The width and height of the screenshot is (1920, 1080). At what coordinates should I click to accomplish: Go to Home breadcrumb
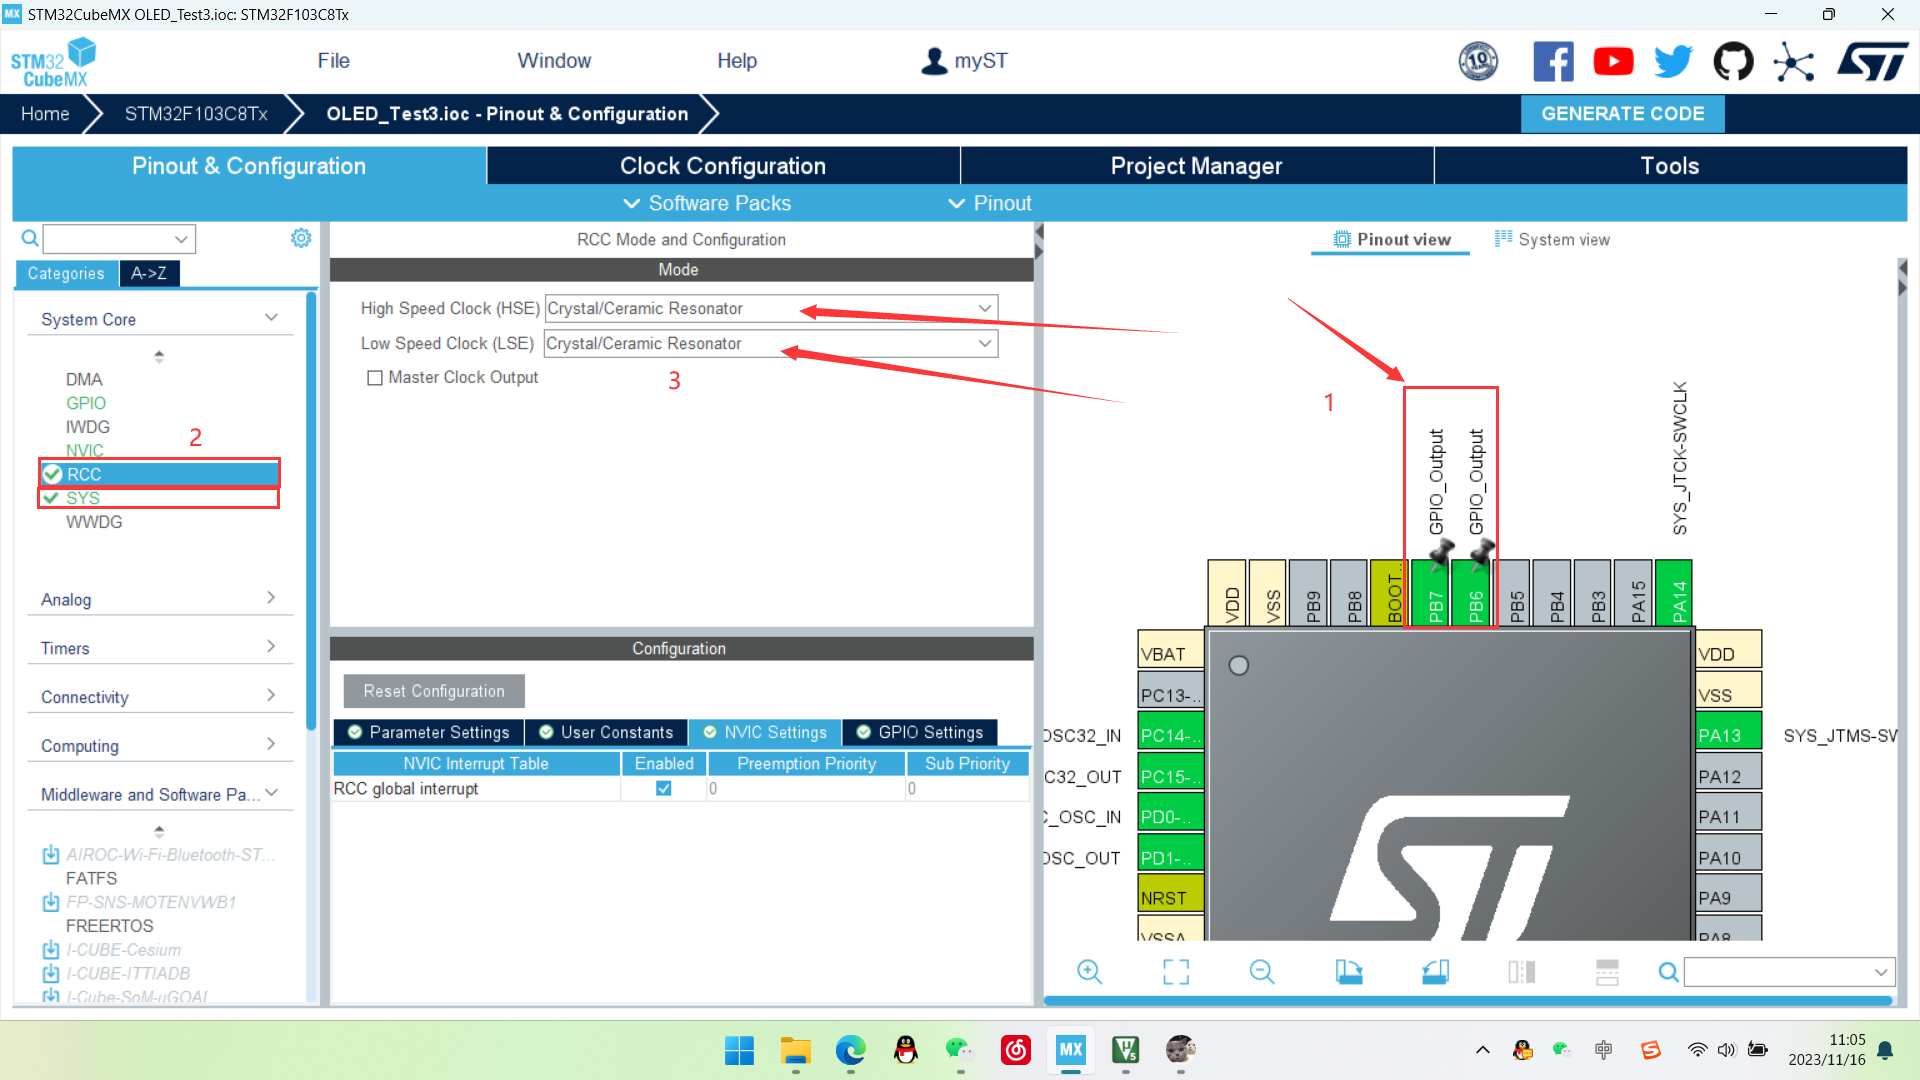point(45,114)
